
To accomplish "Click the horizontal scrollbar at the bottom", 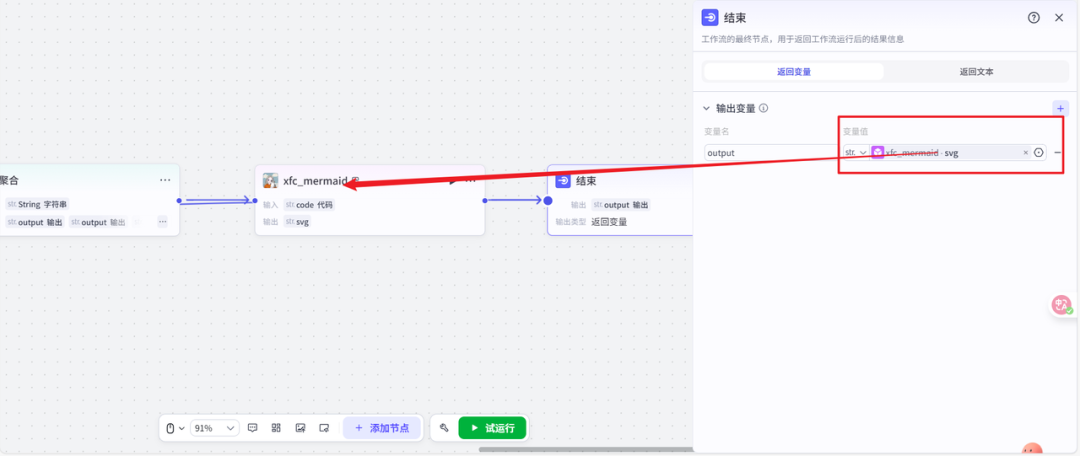I will (x=585, y=450).
